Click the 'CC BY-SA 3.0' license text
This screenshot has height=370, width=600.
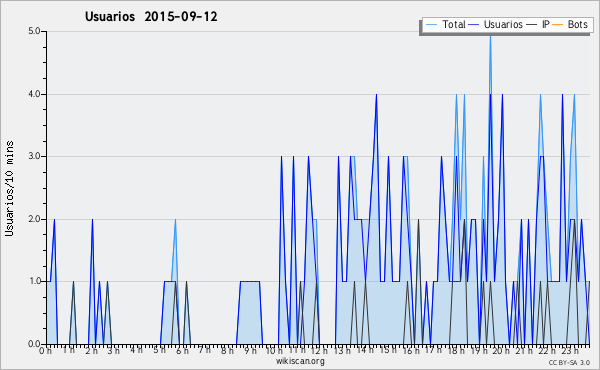569,362
